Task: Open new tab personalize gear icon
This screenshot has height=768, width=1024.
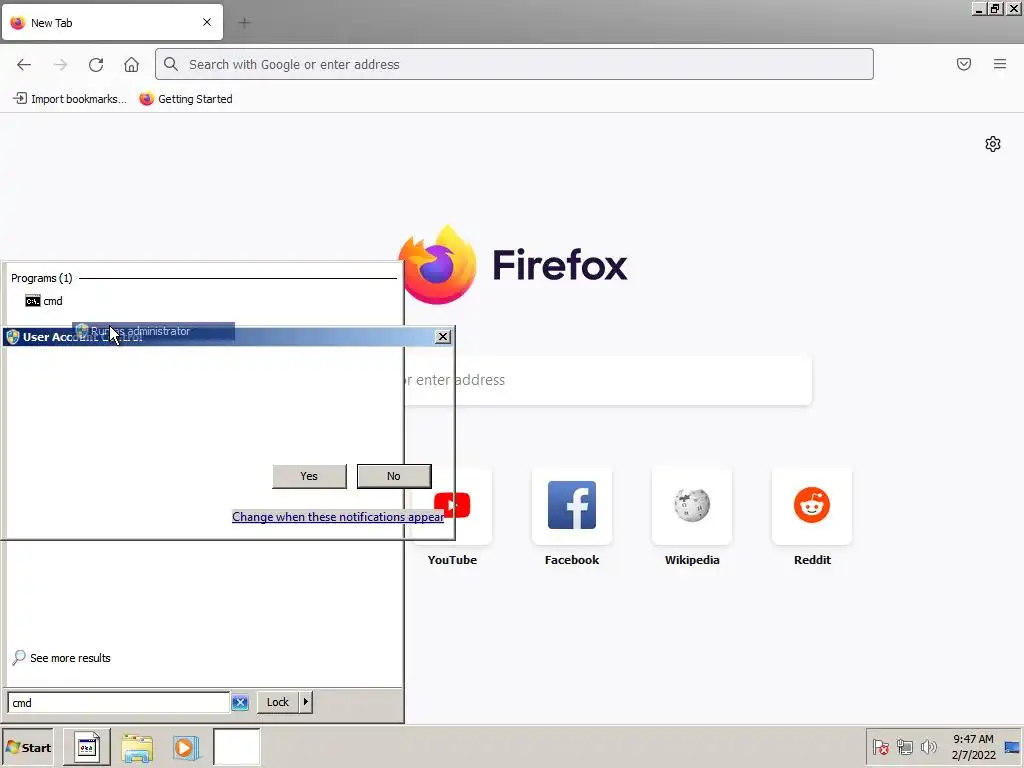Action: pos(993,144)
